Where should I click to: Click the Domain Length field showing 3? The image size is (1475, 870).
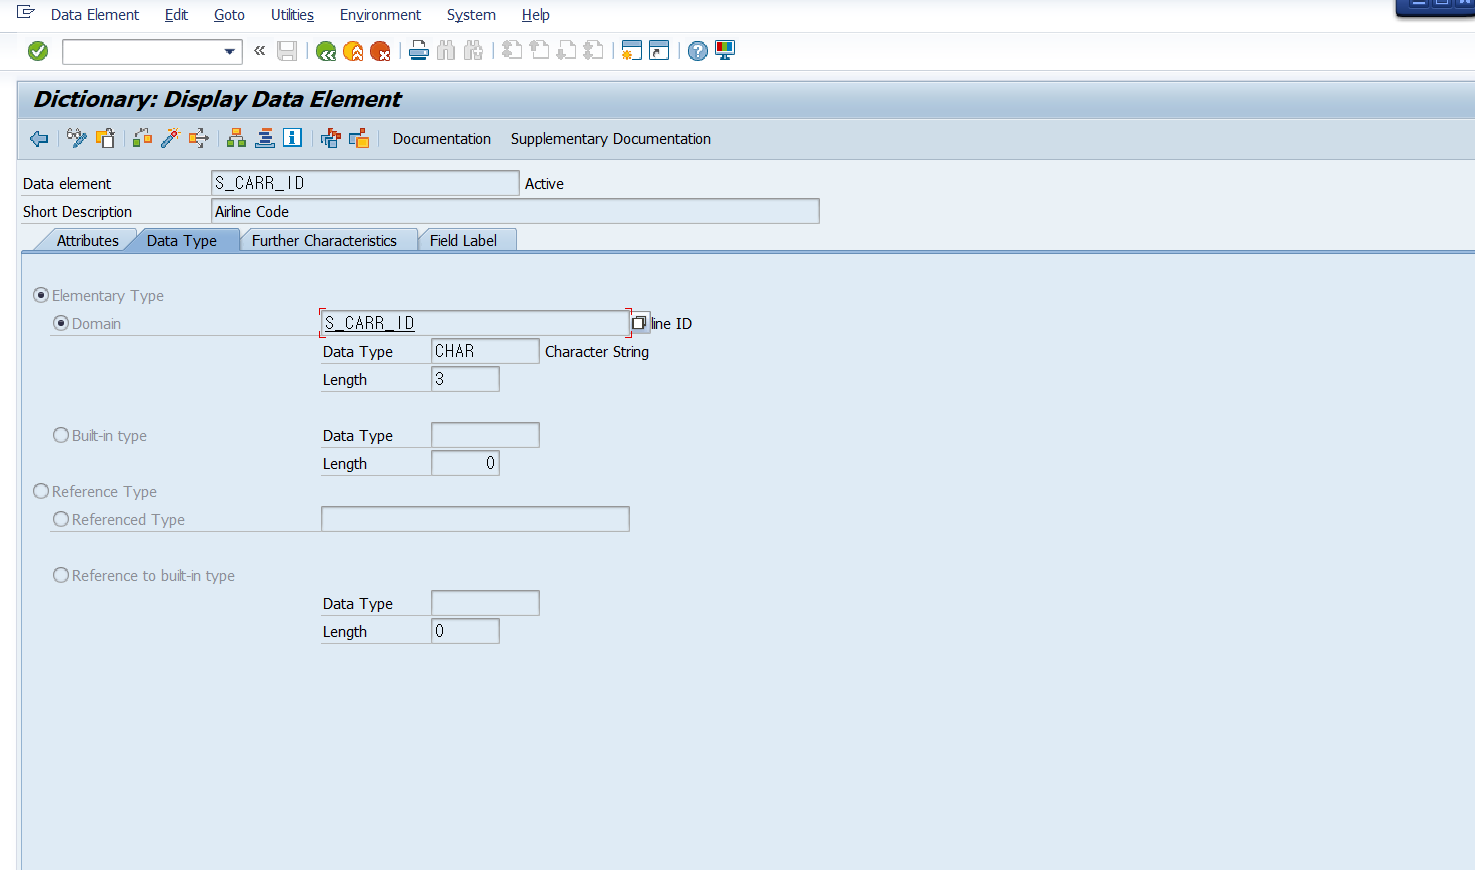coord(465,379)
